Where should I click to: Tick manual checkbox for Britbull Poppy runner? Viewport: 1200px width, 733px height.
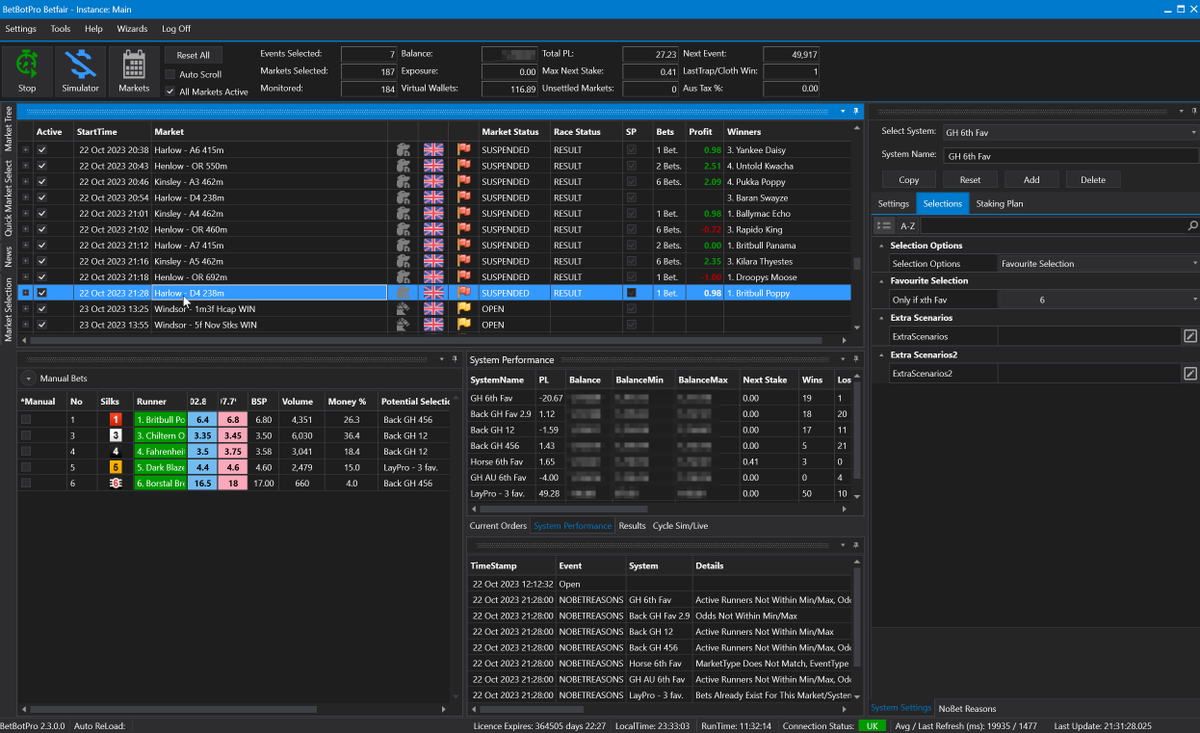pyautogui.click(x=26, y=420)
